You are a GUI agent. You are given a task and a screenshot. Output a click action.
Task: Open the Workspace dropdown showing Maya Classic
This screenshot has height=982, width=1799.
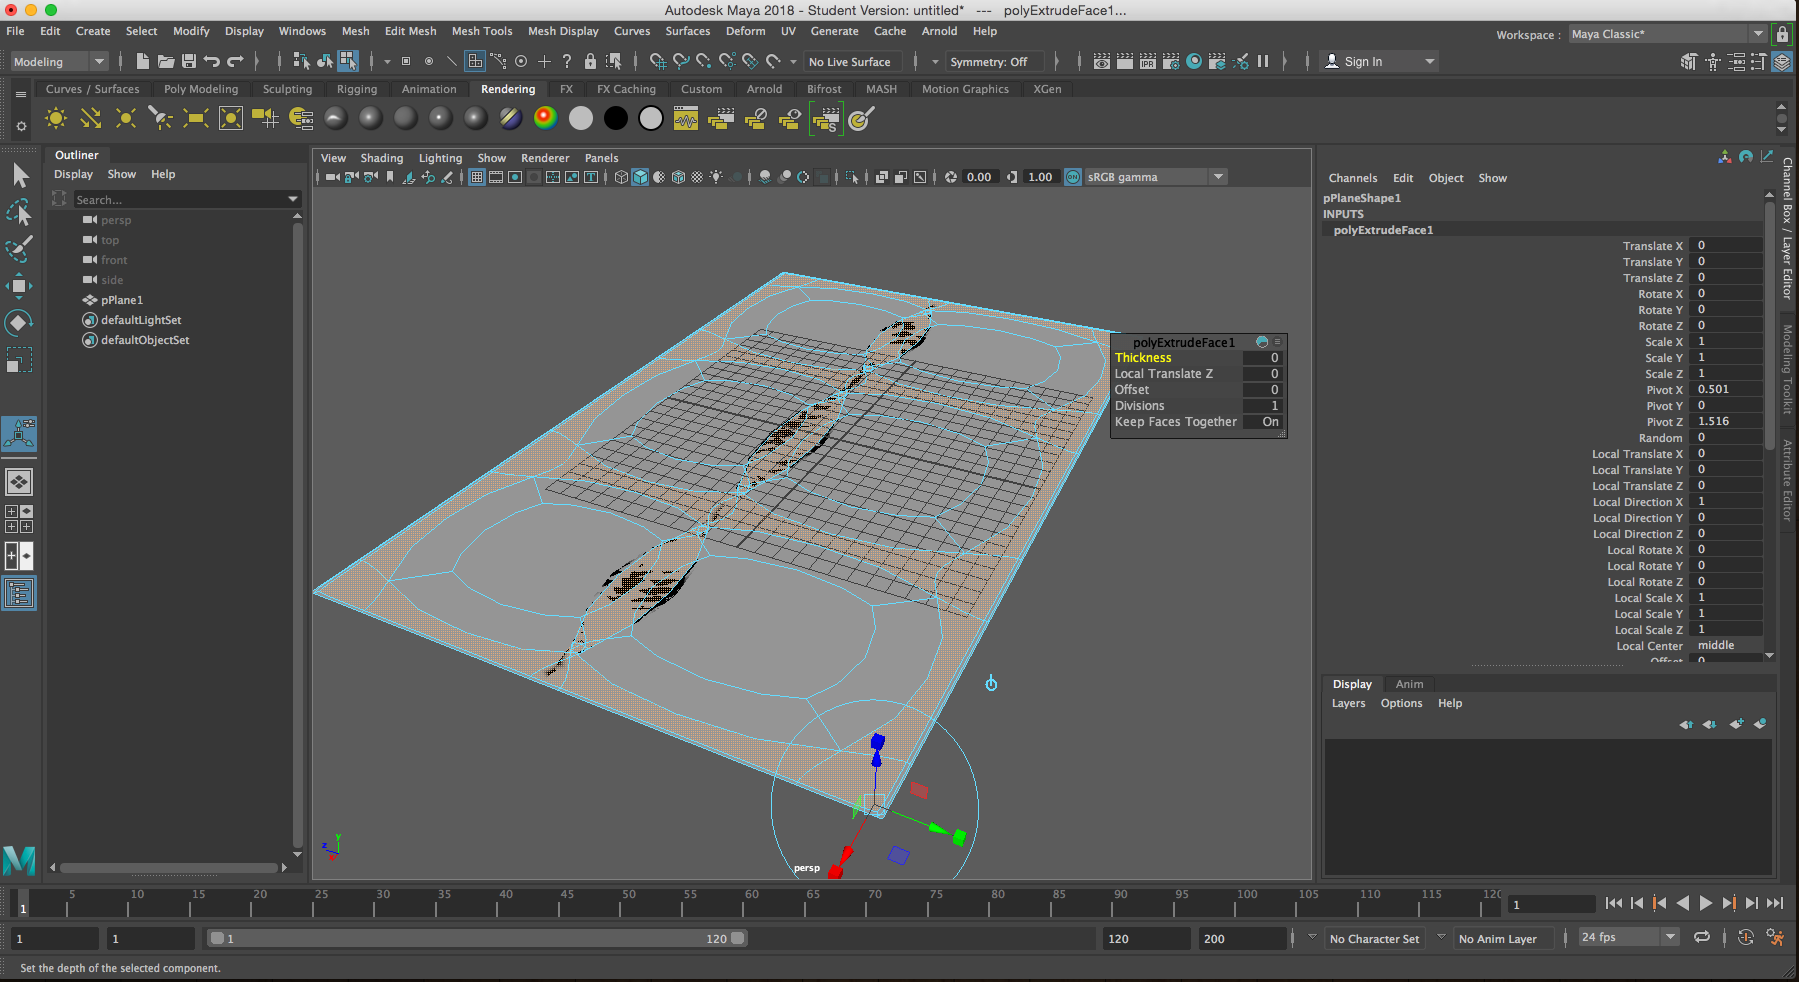pos(1757,33)
